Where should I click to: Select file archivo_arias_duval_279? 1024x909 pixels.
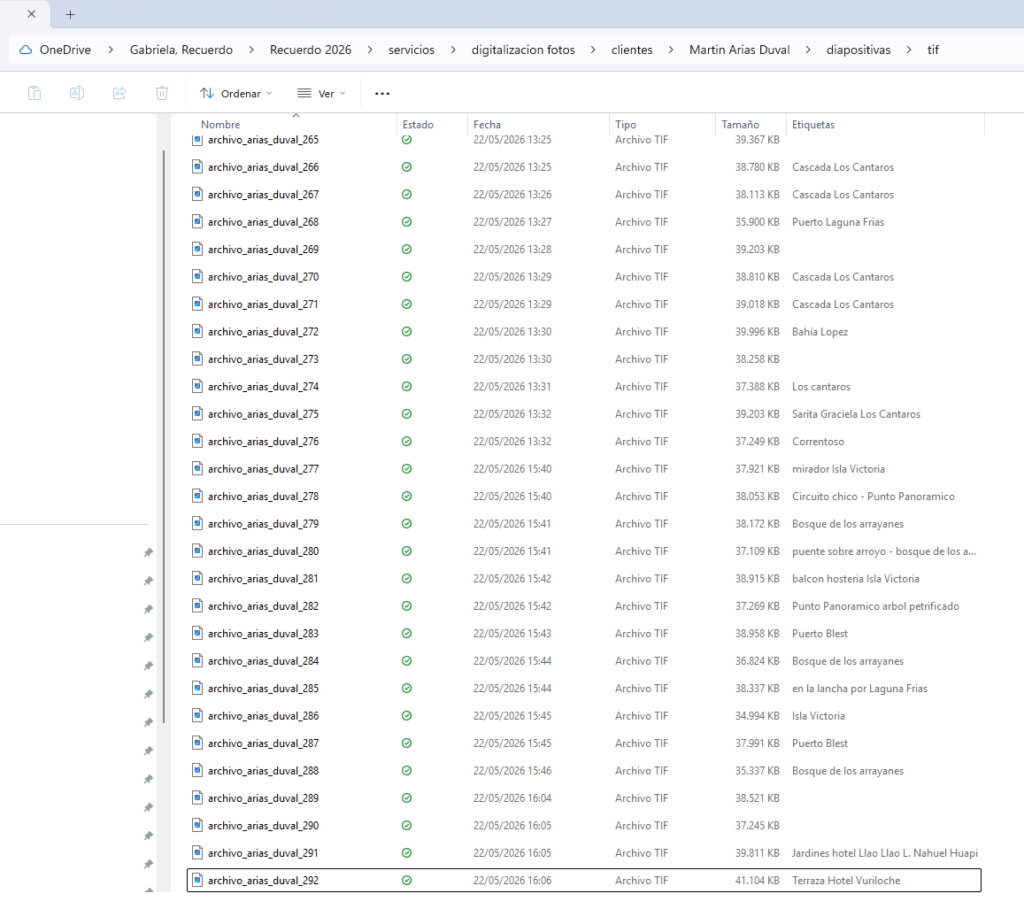tap(263, 524)
